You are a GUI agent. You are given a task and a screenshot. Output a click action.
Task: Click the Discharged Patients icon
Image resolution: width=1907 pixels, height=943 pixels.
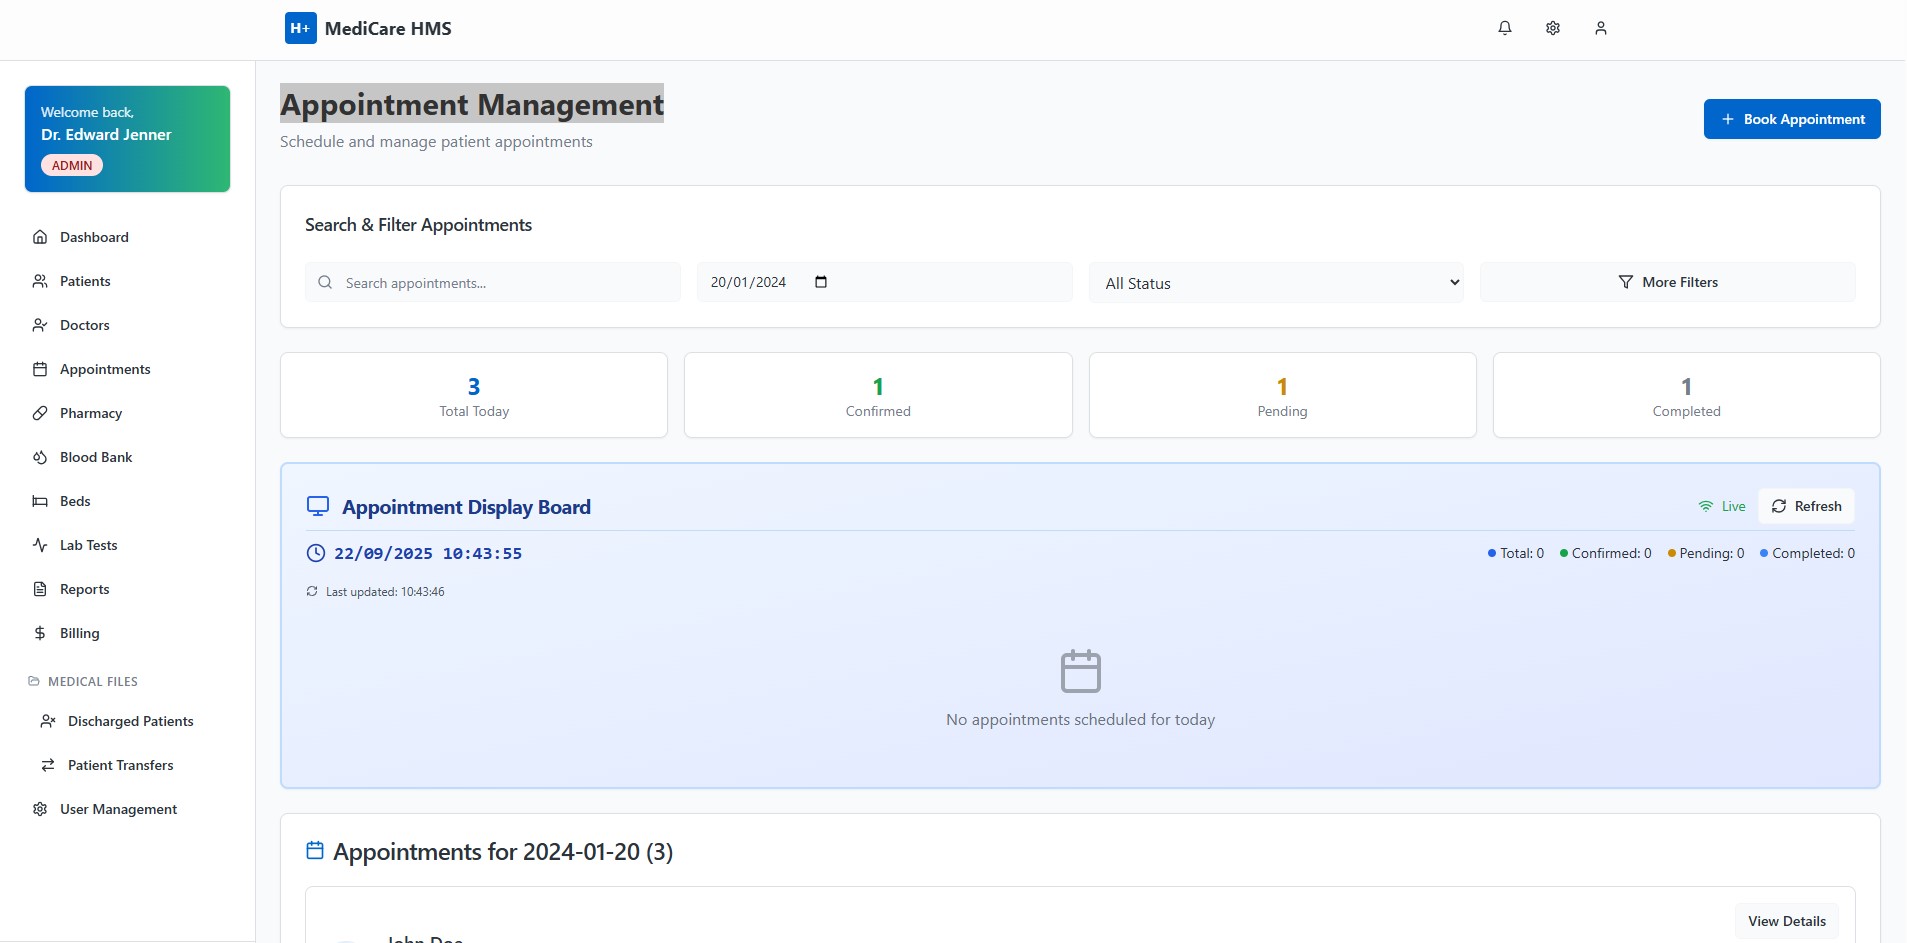click(x=48, y=721)
